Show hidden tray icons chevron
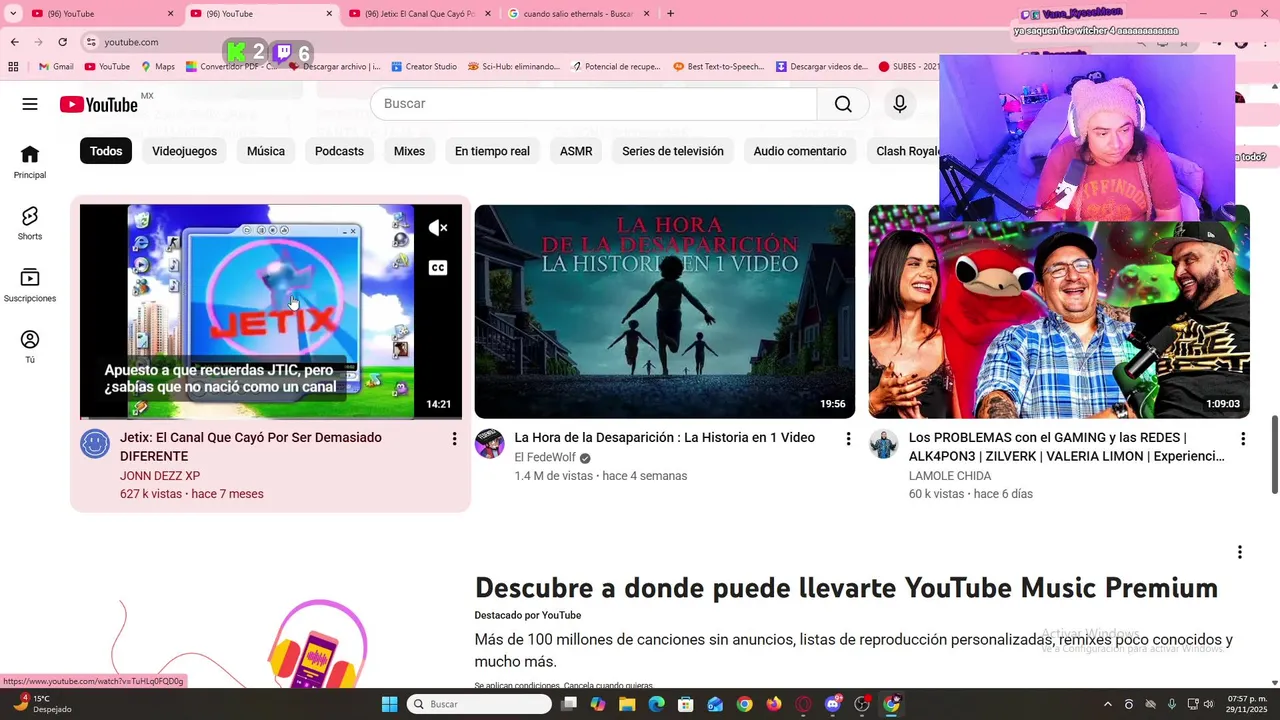This screenshot has height=720, width=1280. [1107, 704]
